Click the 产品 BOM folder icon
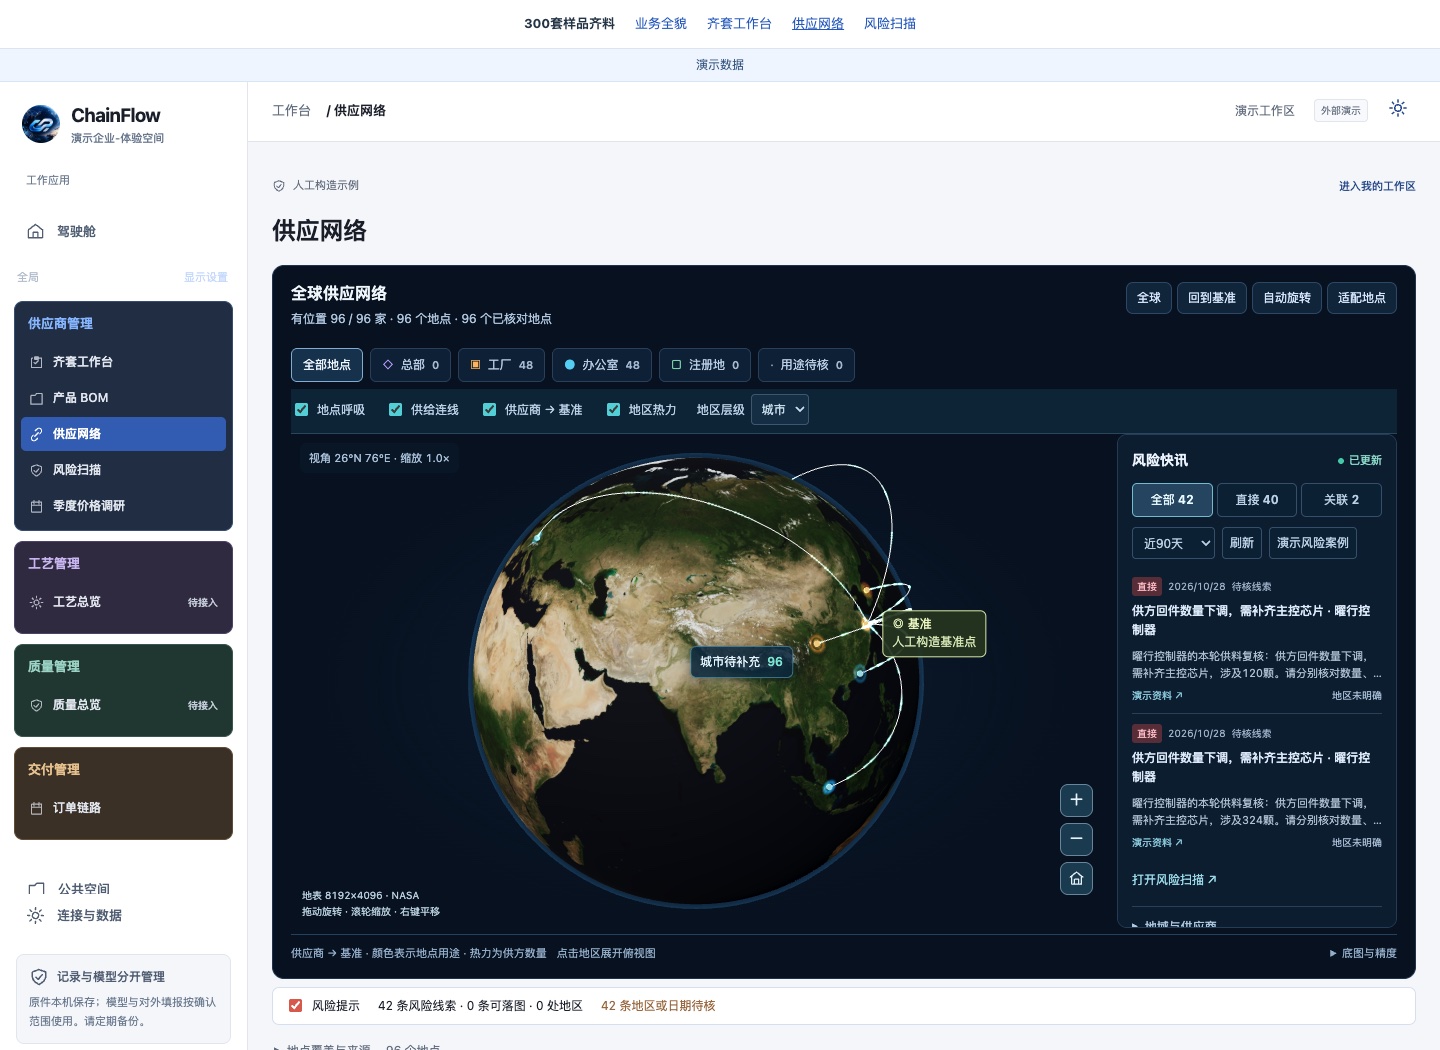 tap(37, 398)
